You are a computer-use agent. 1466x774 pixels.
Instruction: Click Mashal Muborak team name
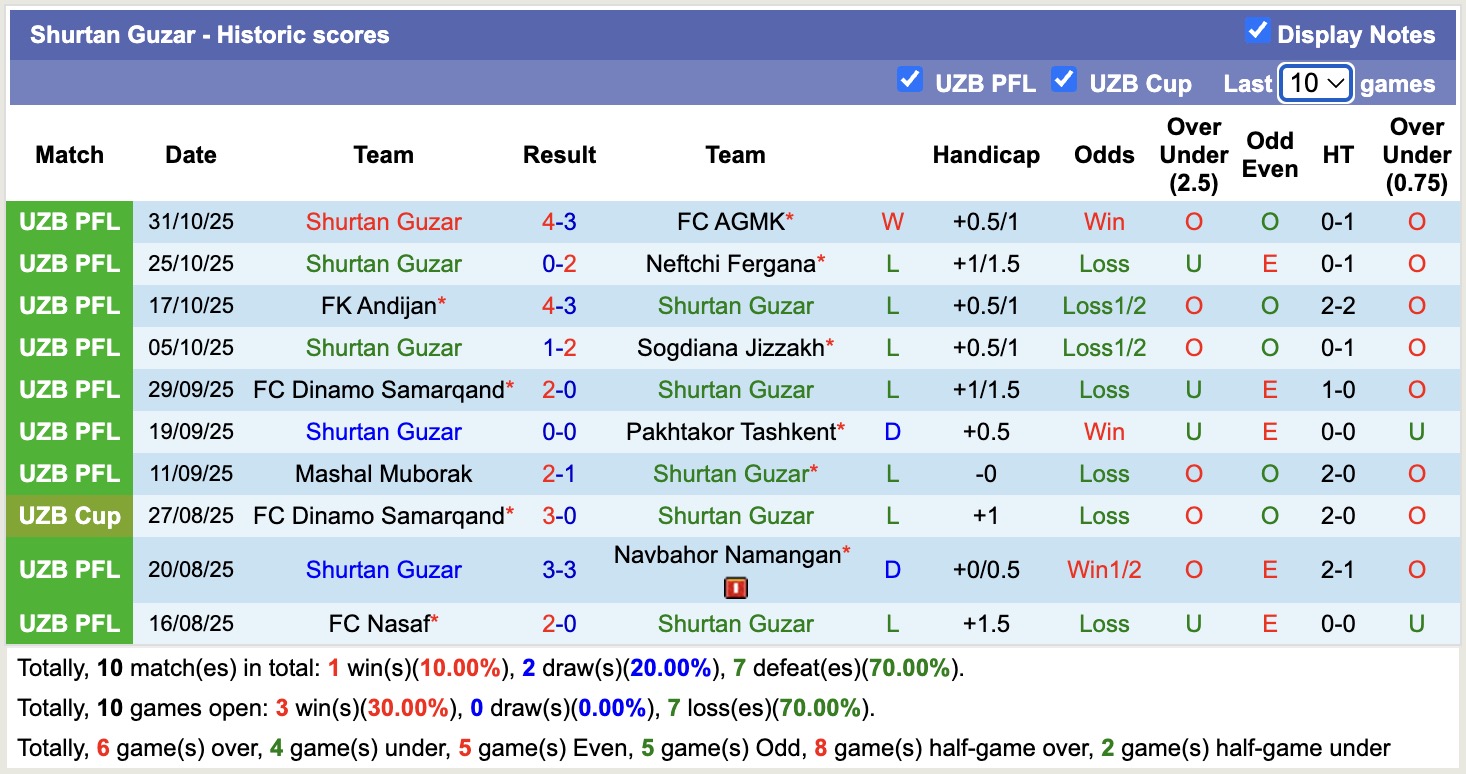(383, 474)
